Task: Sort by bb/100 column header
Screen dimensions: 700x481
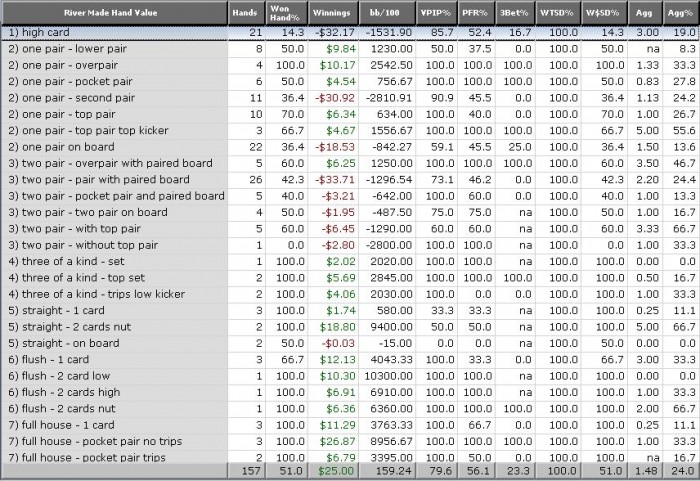Action: point(387,13)
